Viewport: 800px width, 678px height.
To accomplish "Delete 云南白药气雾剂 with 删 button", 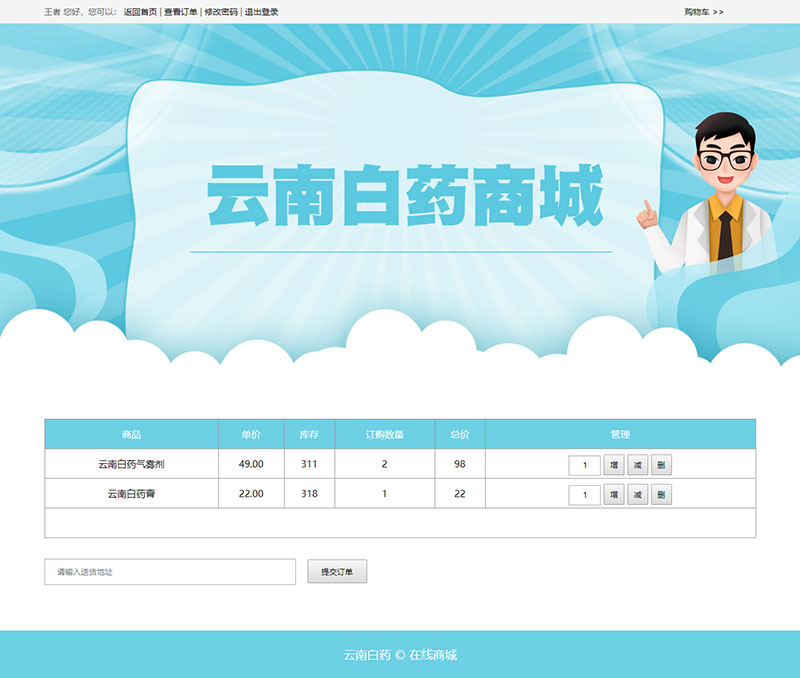I will [661, 465].
